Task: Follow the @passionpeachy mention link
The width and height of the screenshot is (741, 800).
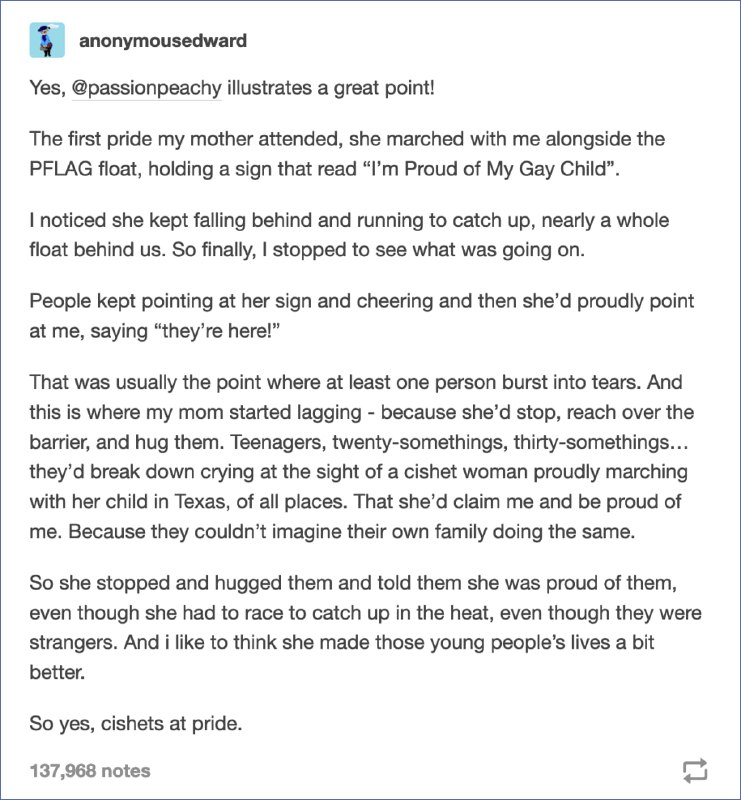Action: tap(147, 88)
